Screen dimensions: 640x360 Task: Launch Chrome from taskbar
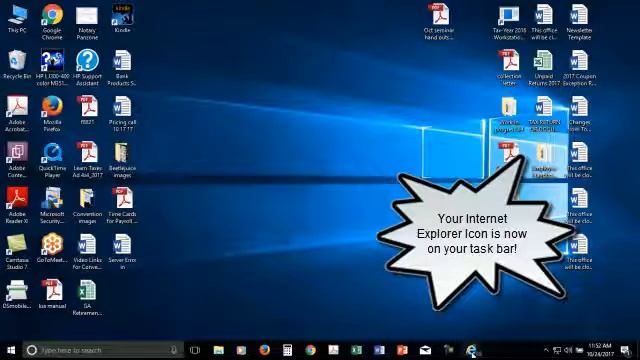tap(311, 350)
